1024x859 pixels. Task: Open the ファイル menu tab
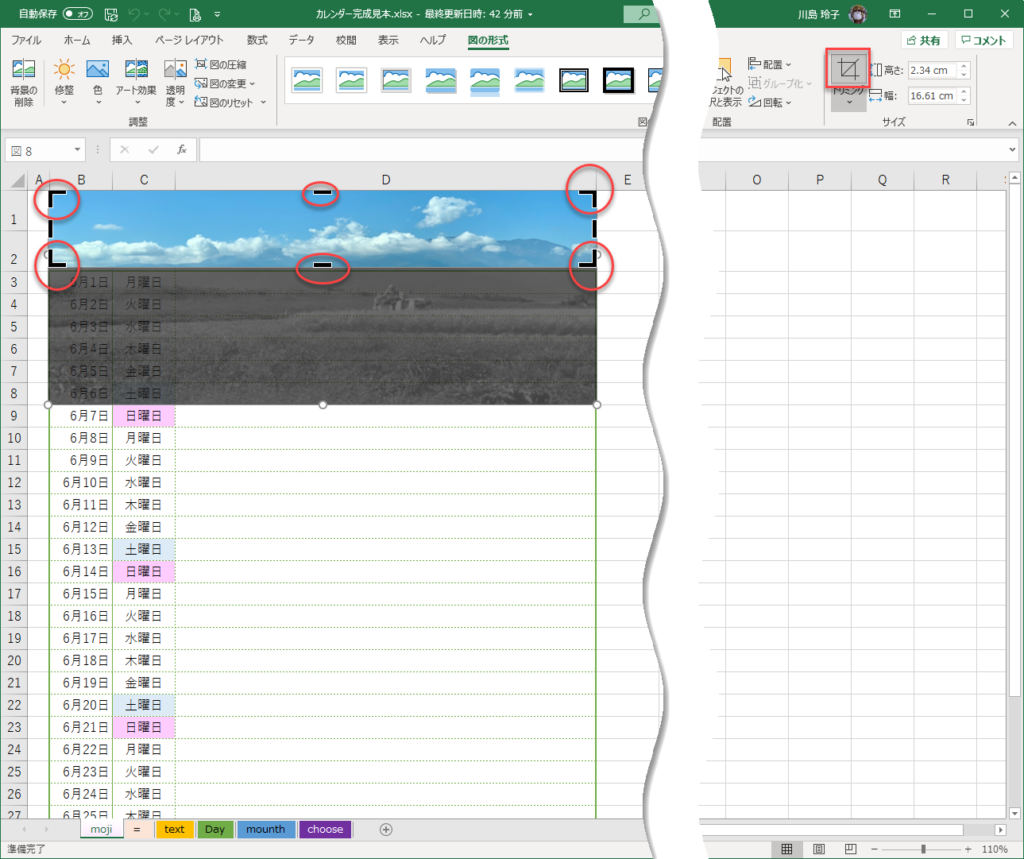26,40
